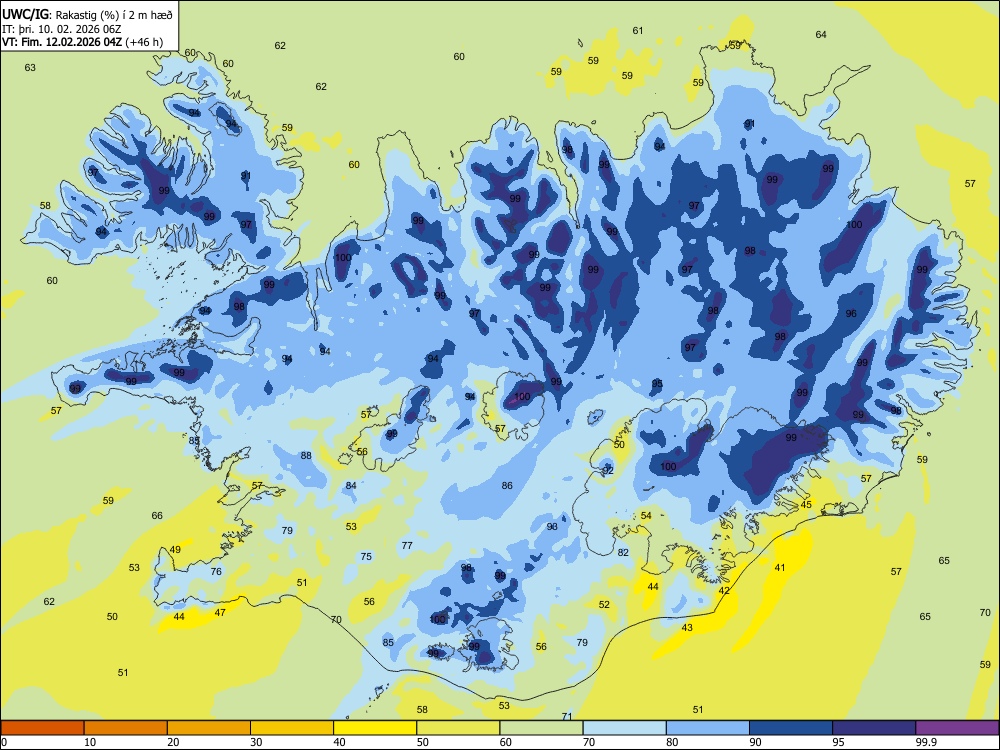Click the orange 10–20 legend swatch

click(126, 728)
